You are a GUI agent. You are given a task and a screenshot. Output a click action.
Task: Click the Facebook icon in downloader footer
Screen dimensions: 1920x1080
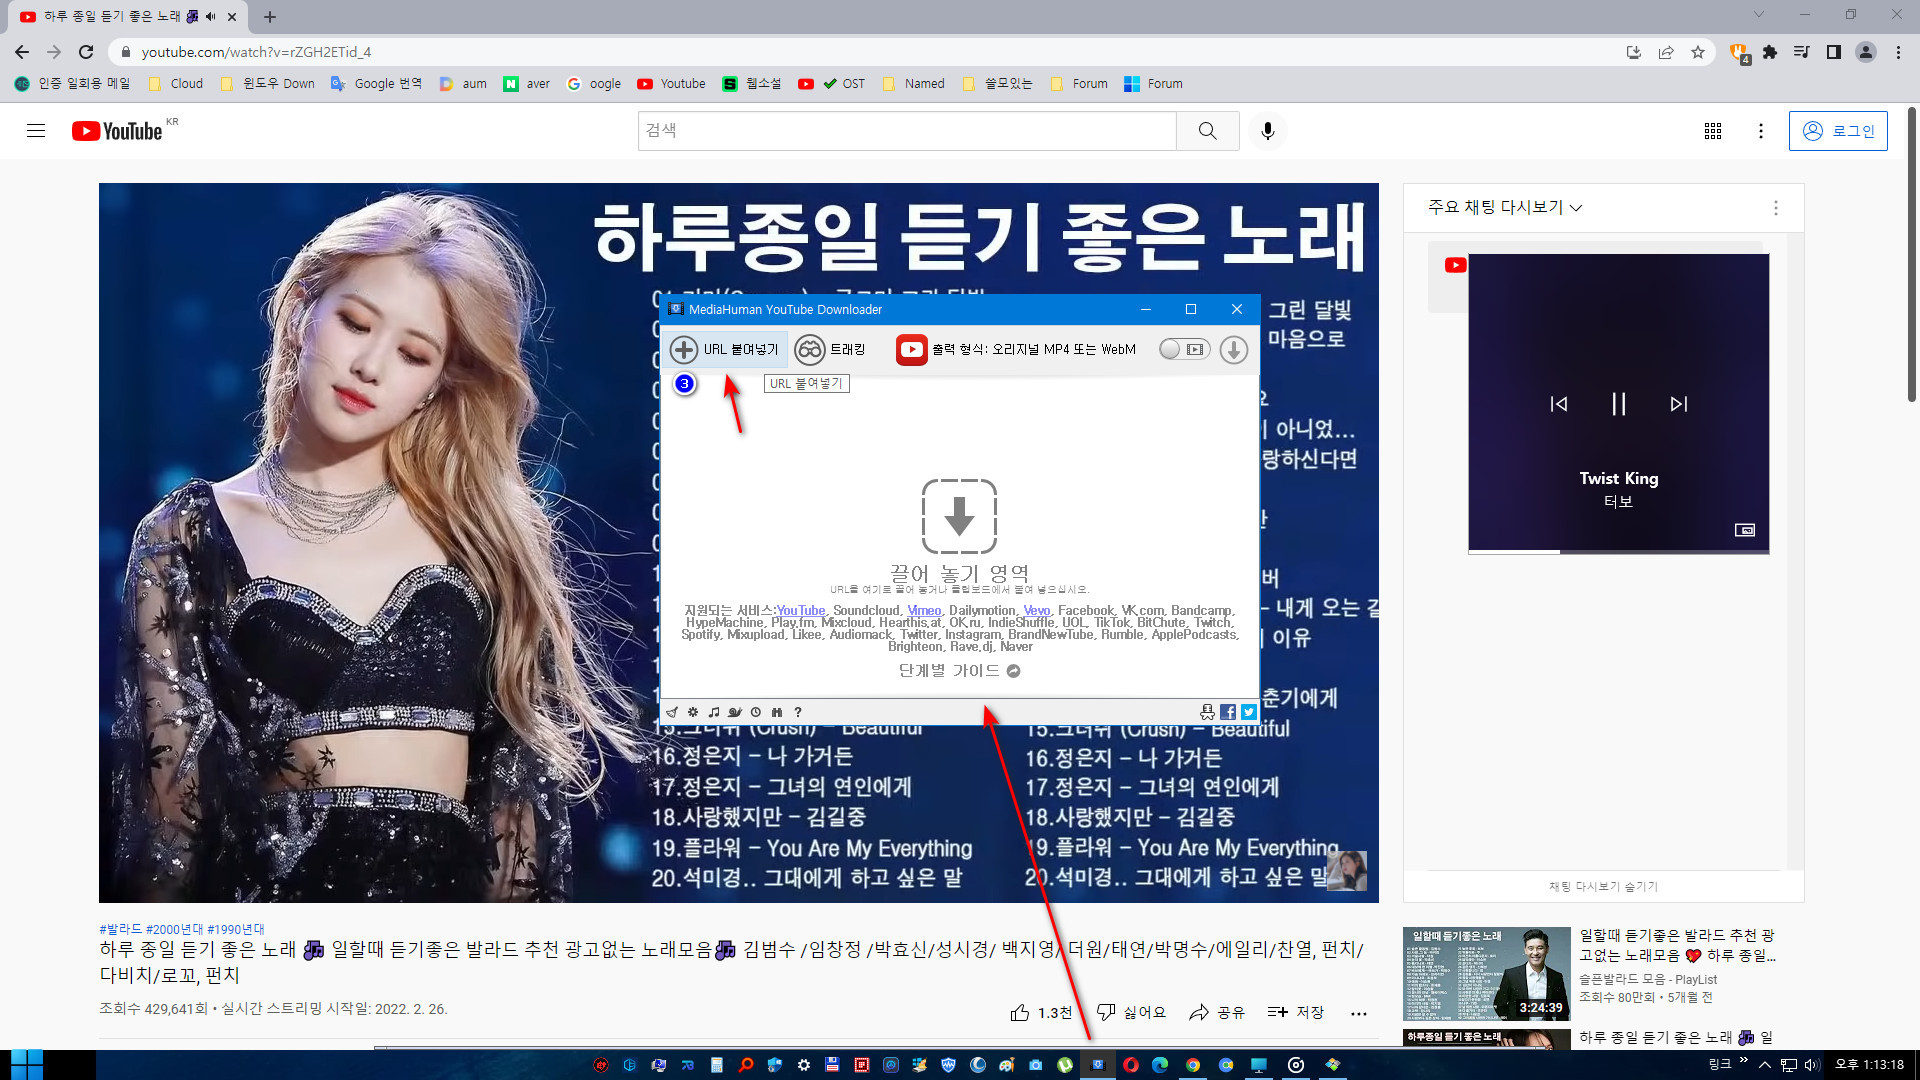1228,712
